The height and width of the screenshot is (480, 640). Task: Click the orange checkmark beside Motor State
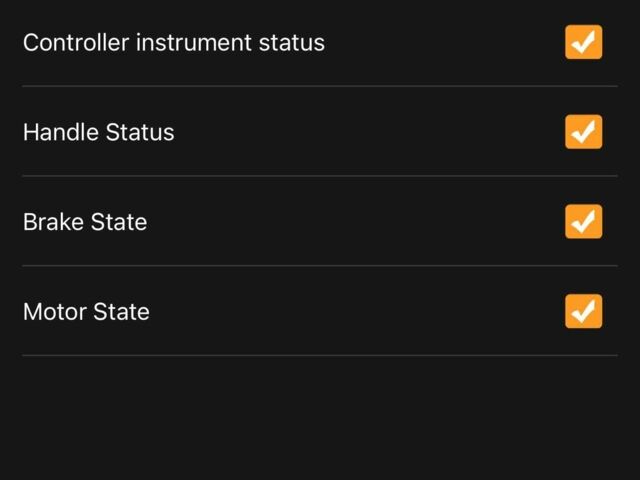point(583,311)
